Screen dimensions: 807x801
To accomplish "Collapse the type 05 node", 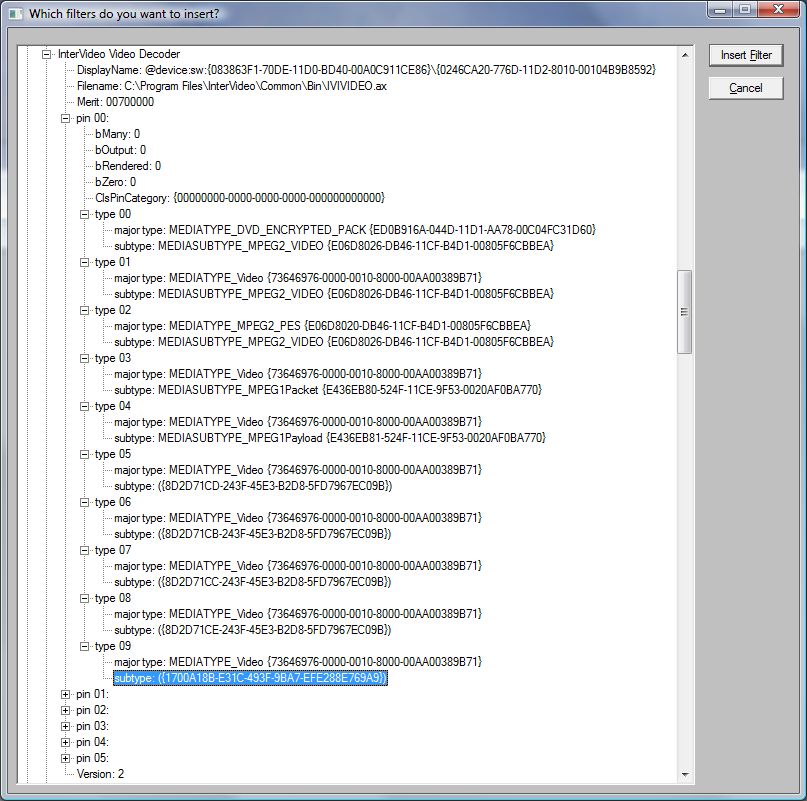I will click(x=85, y=454).
